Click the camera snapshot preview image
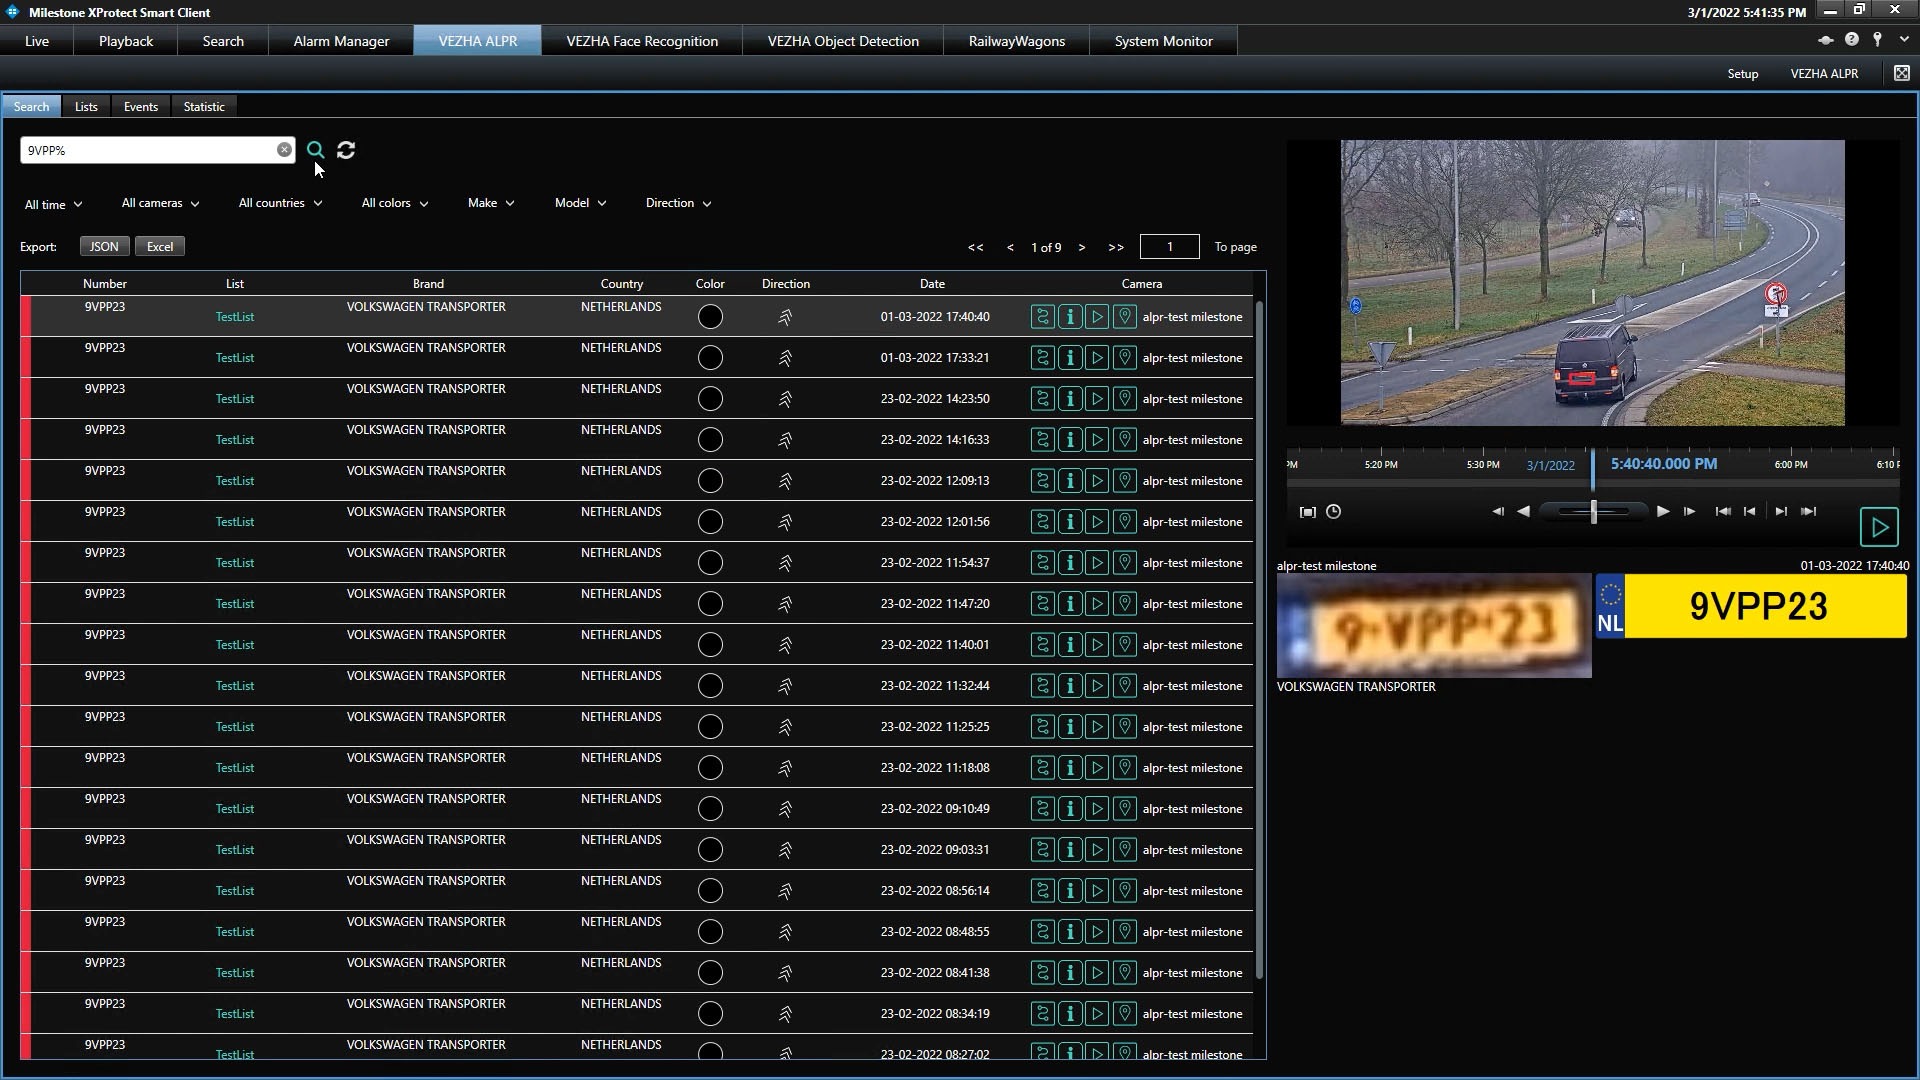Screen dimensions: 1920x1080 tap(1592, 283)
